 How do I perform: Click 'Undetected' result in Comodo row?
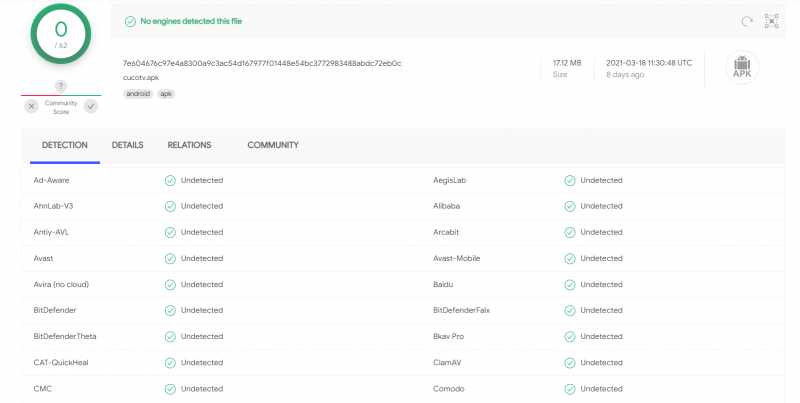[x=602, y=388]
